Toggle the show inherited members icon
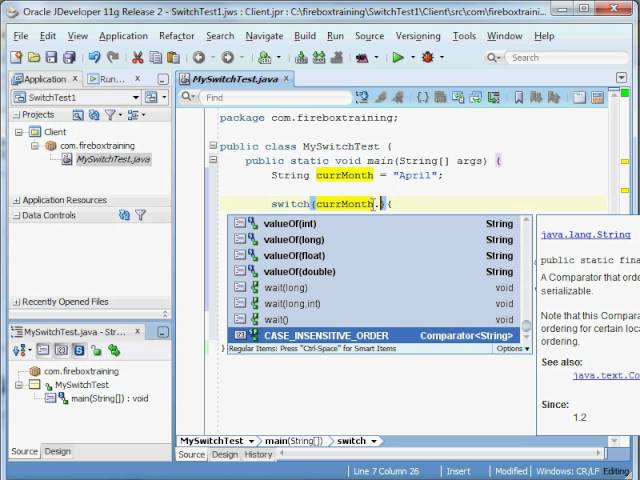Image resolution: width=640 pixels, height=480 pixels. pyautogui.click(x=114, y=350)
